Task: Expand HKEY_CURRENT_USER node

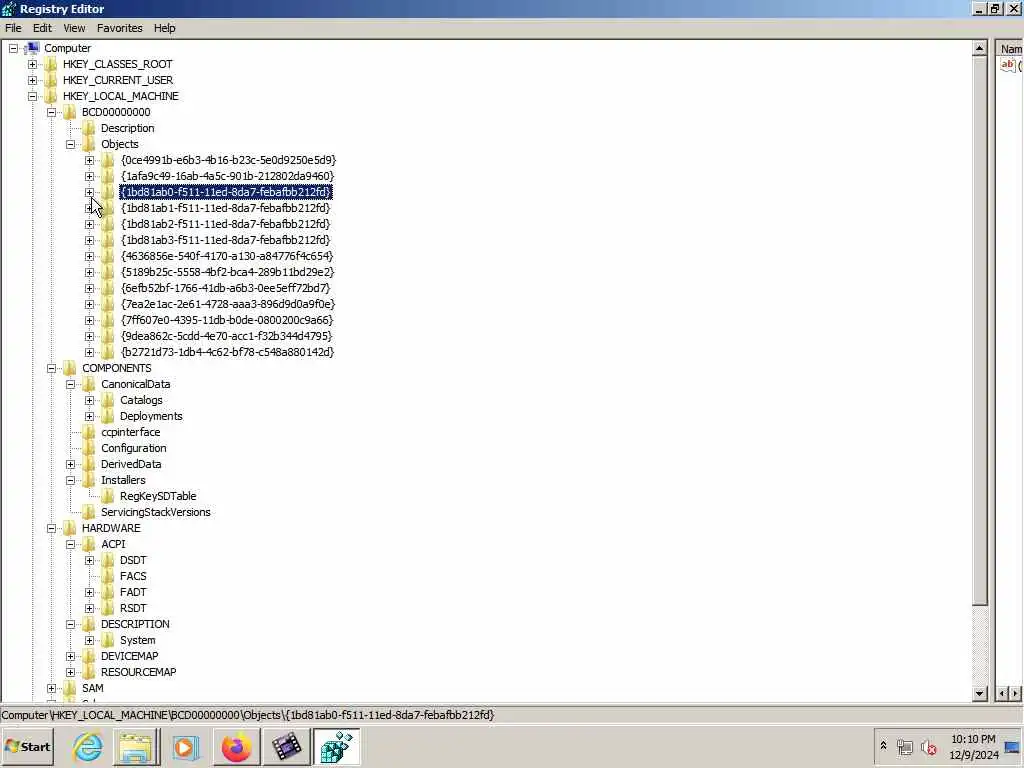Action: pos(33,80)
